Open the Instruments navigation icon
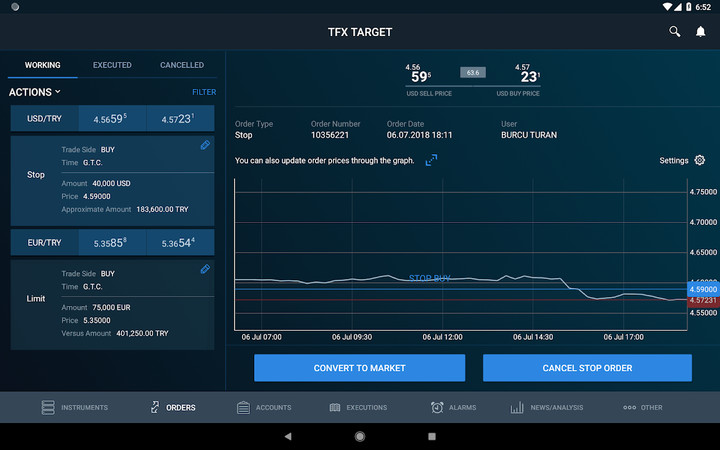Viewport: 720px width, 450px height. coord(48,407)
